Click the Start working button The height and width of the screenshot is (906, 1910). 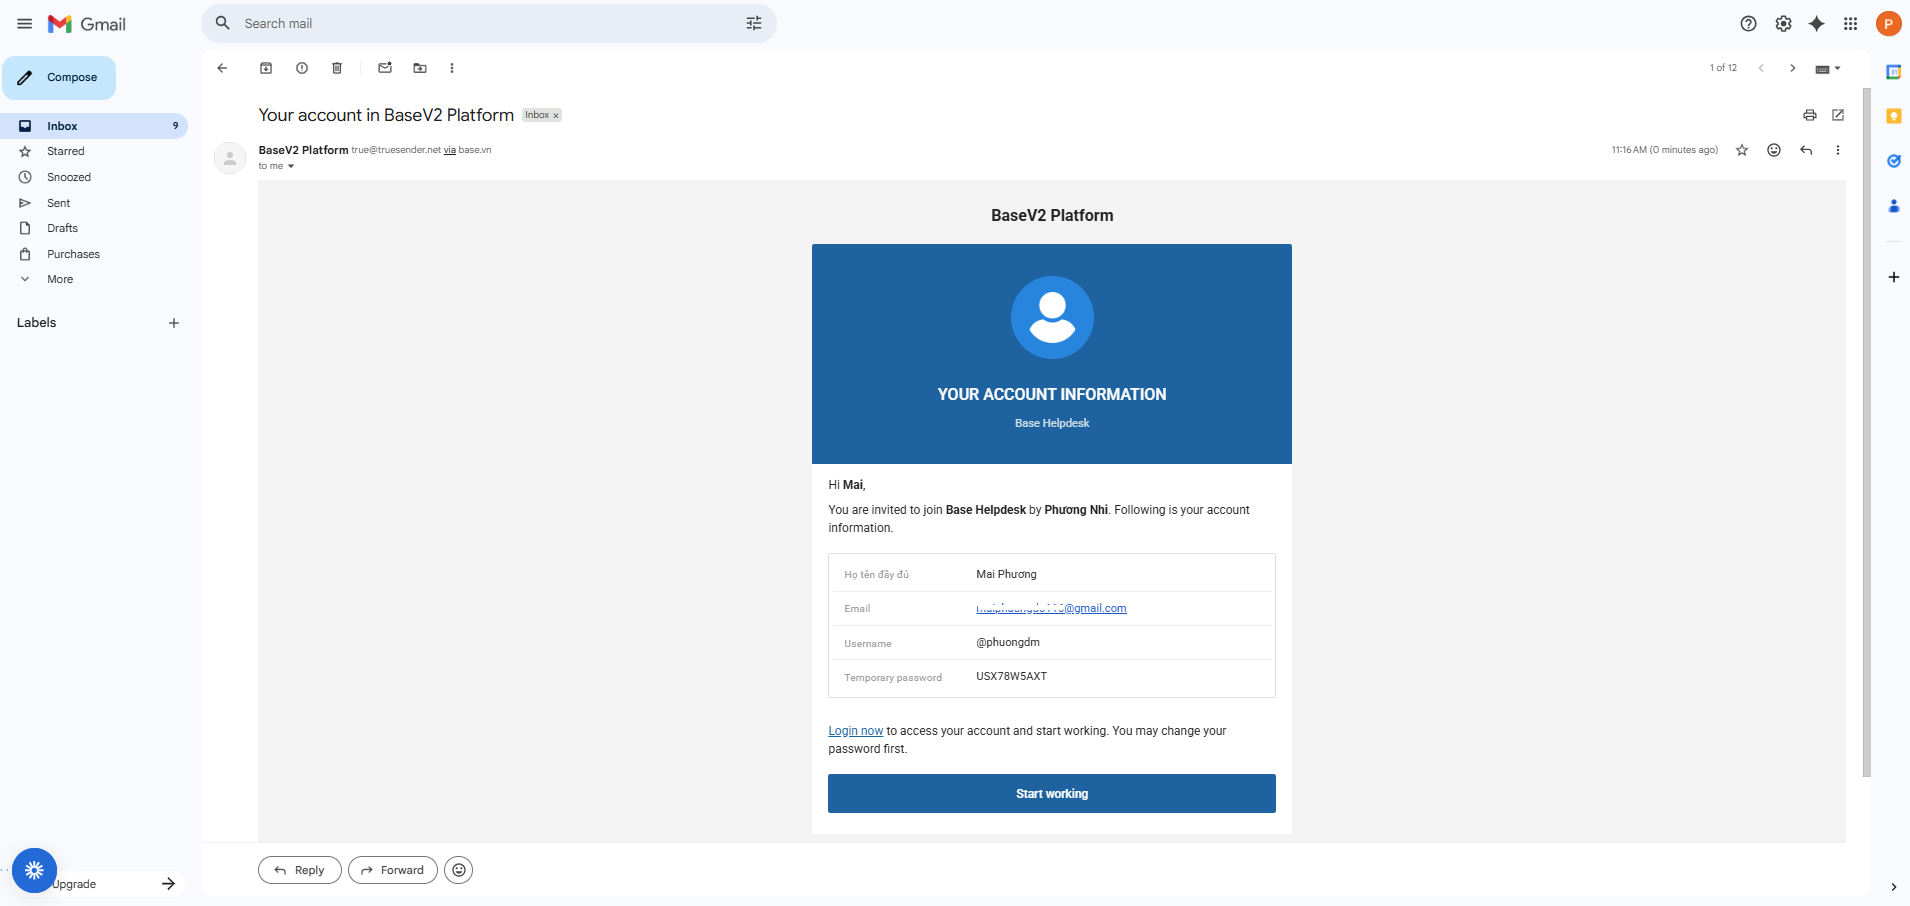click(x=1052, y=793)
